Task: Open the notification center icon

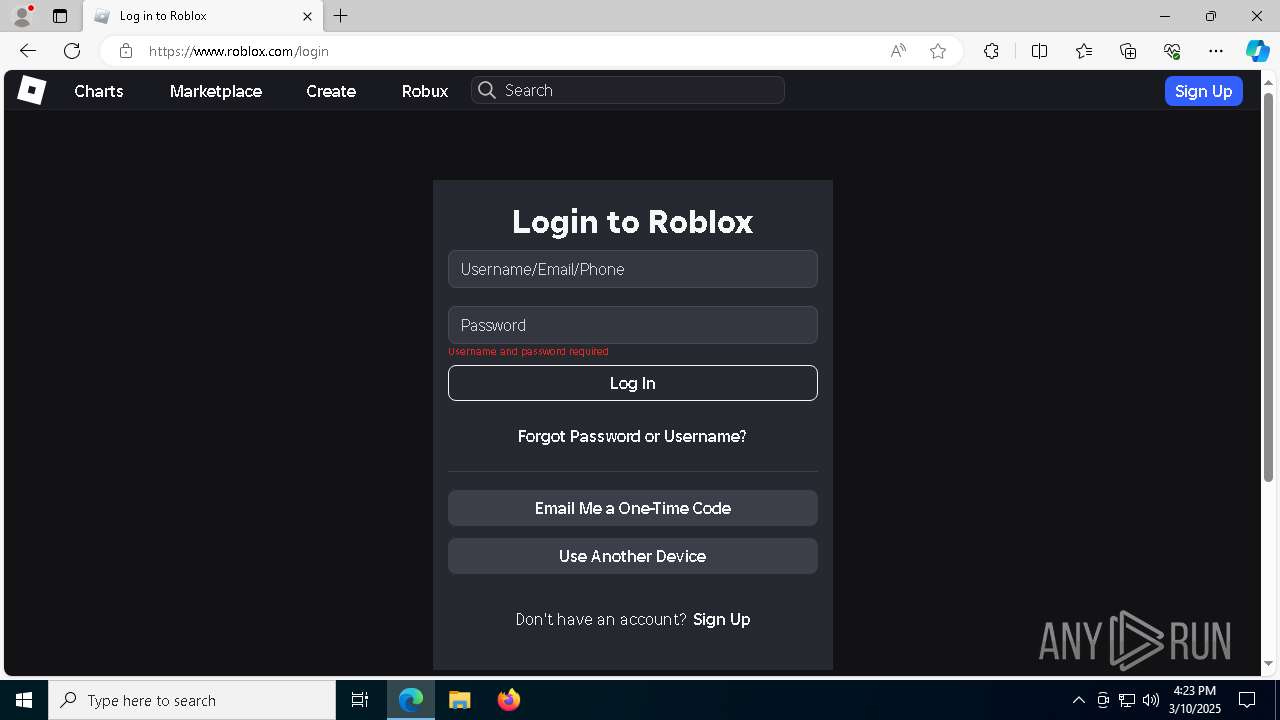Action: 1247,700
